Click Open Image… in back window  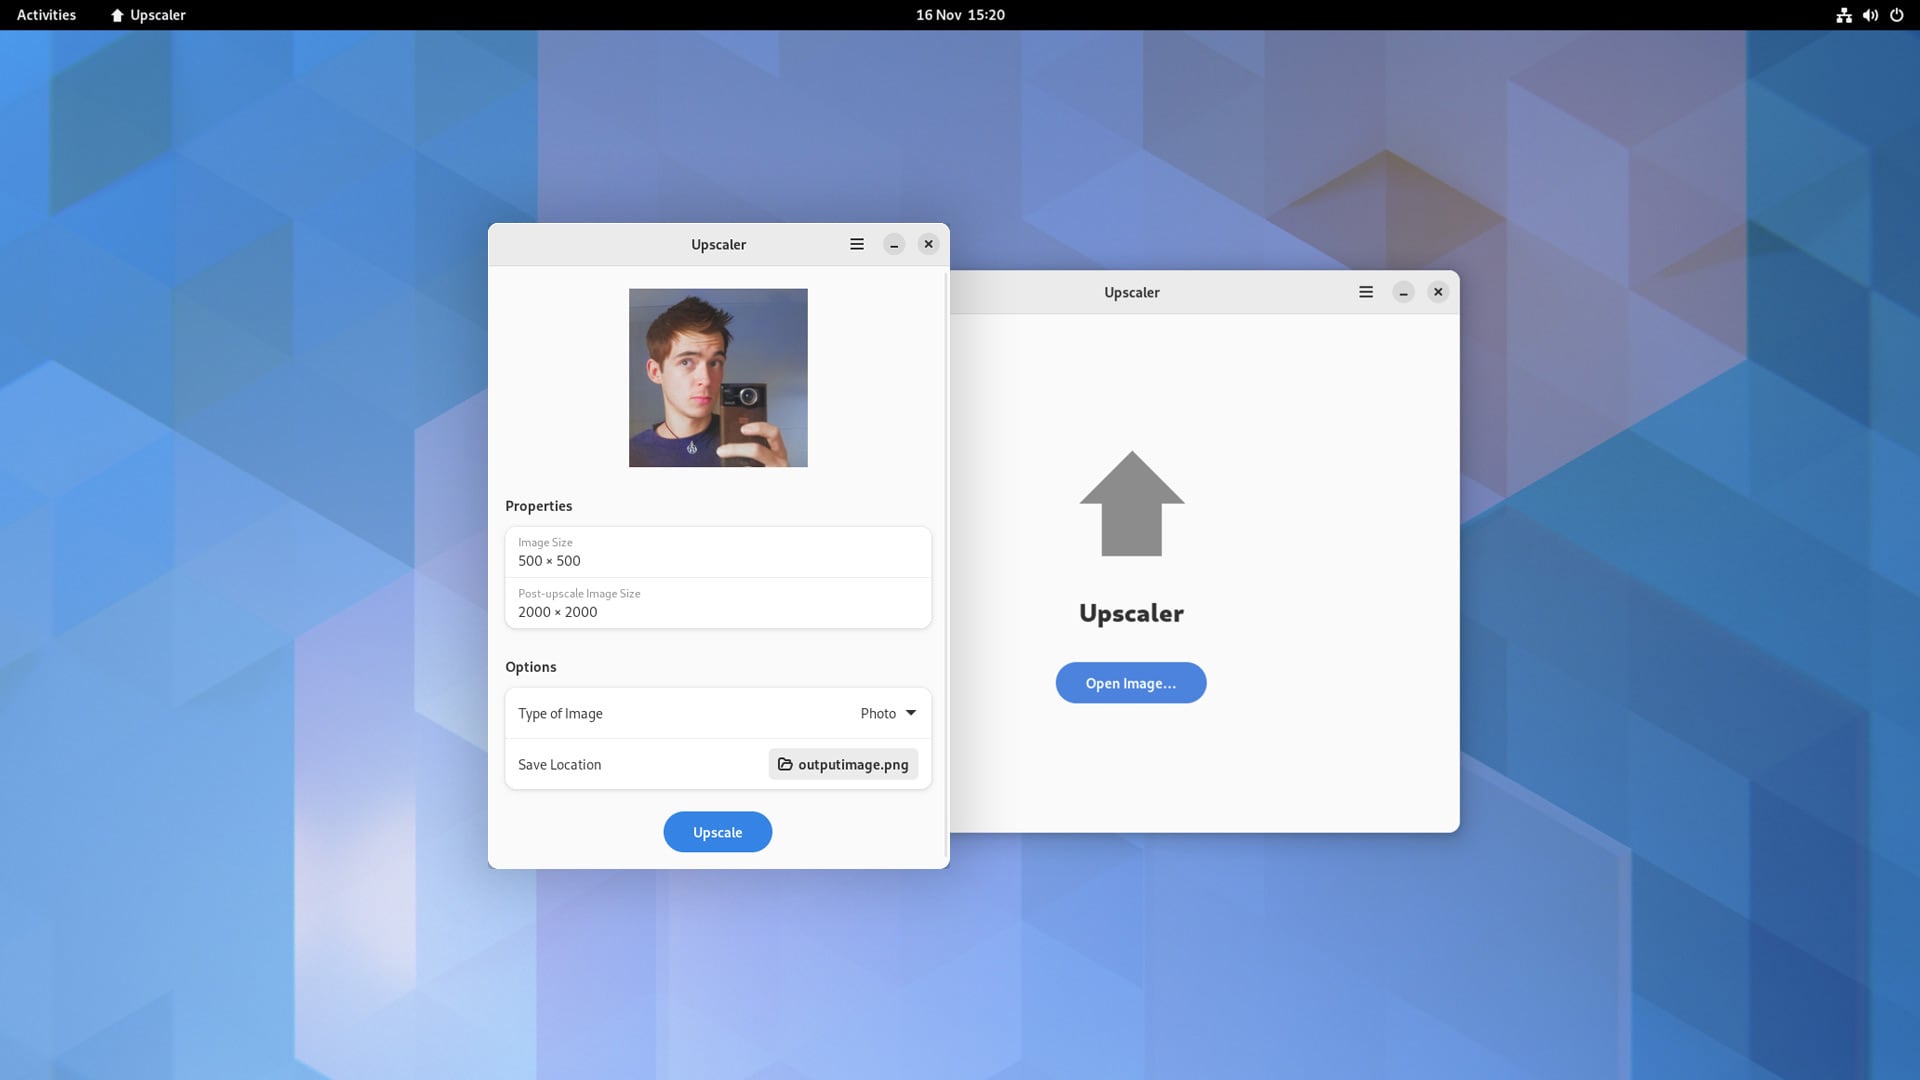pos(1131,683)
